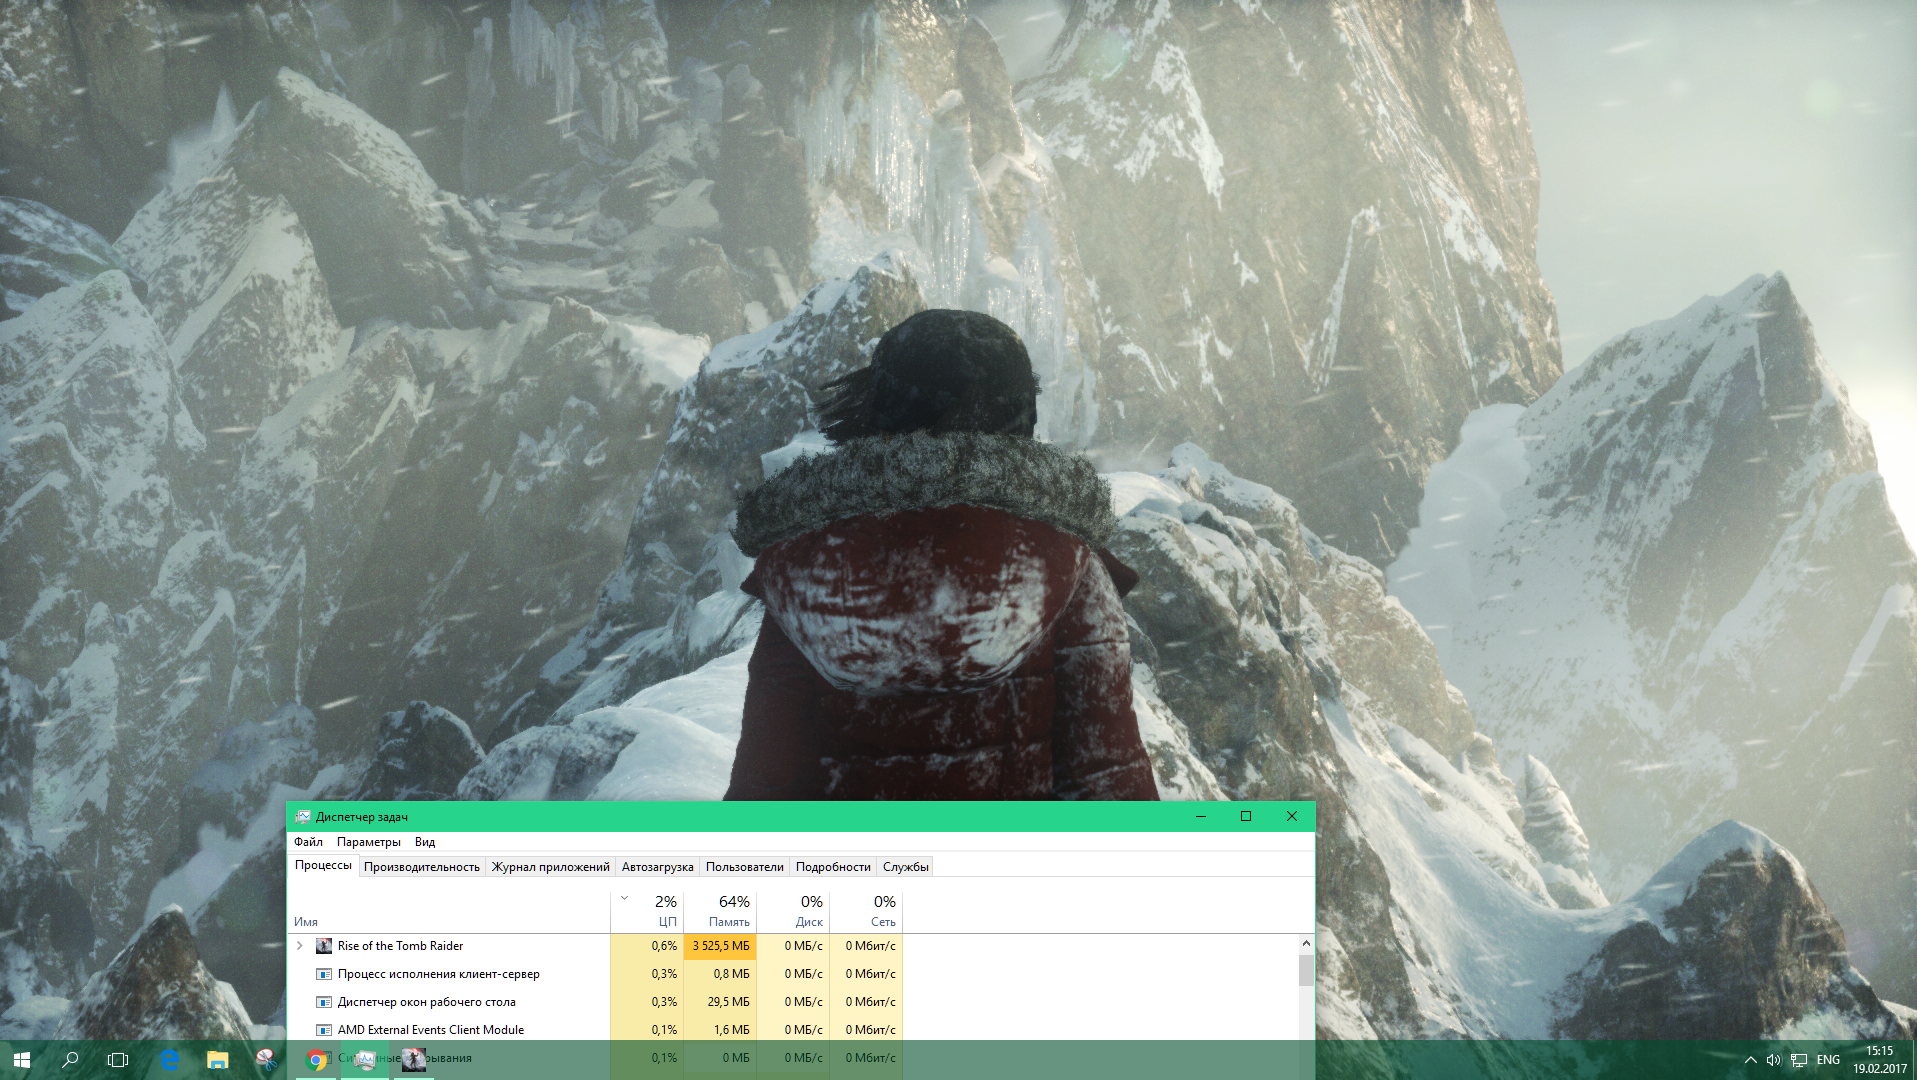Open the Файл menu

point(308,842)
